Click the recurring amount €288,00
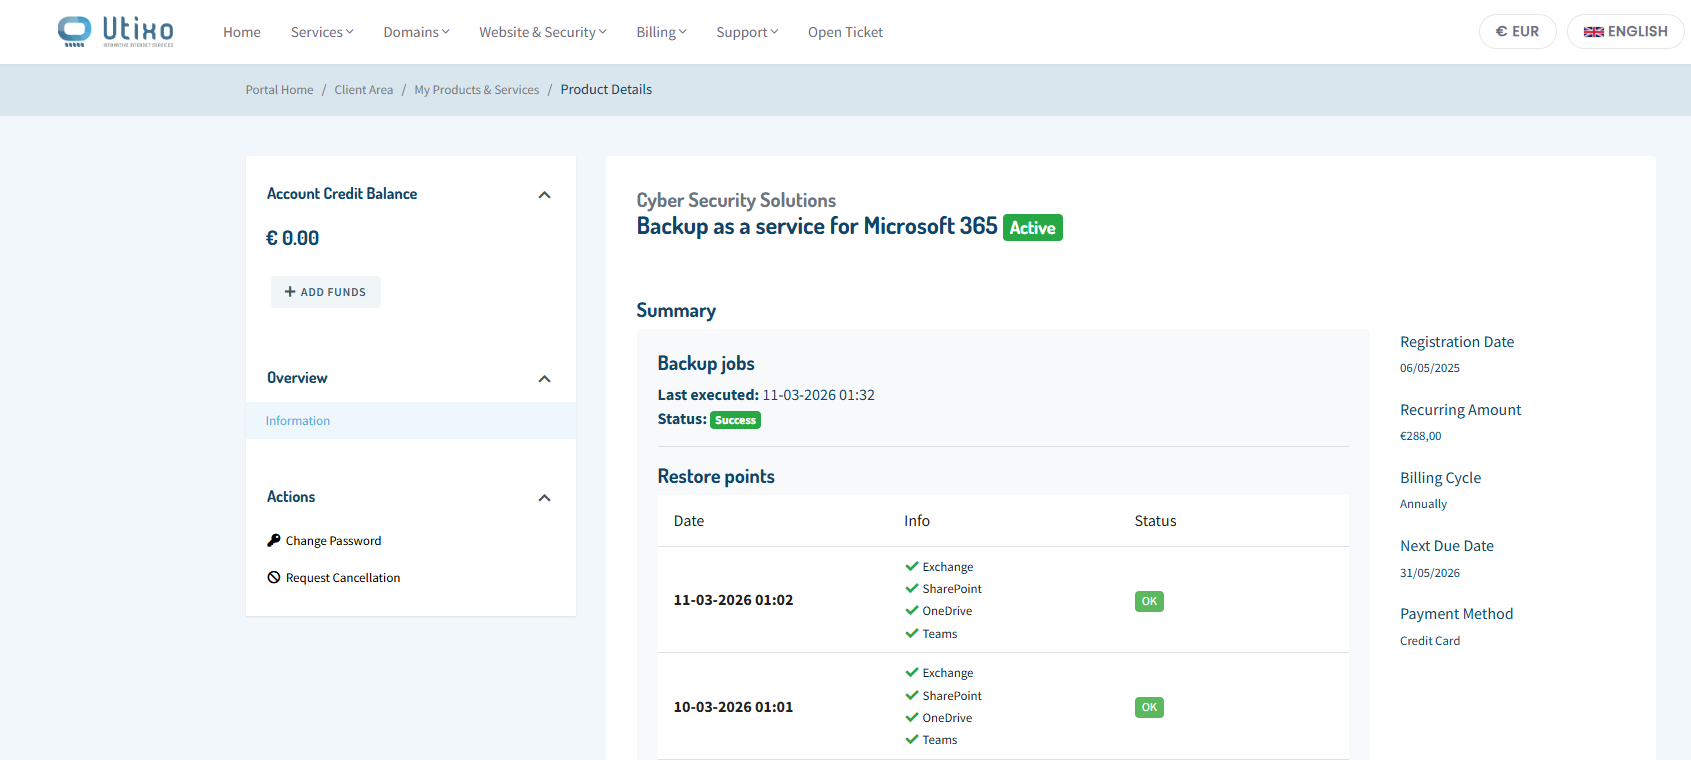The image size is (1691, 760). coord(1421,436)
